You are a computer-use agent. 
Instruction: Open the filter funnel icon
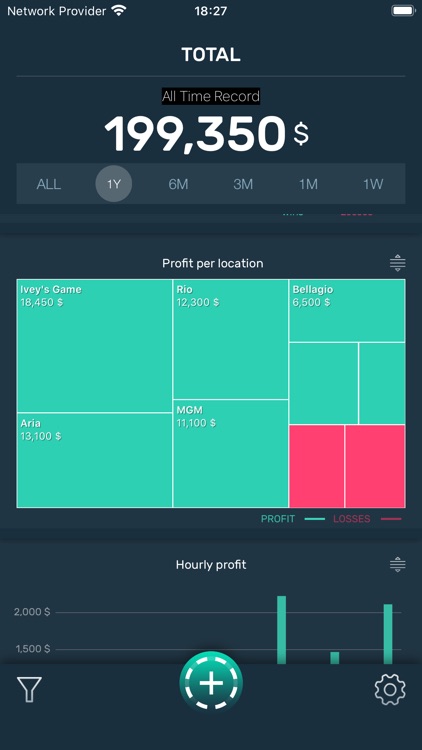click(29, 689)
